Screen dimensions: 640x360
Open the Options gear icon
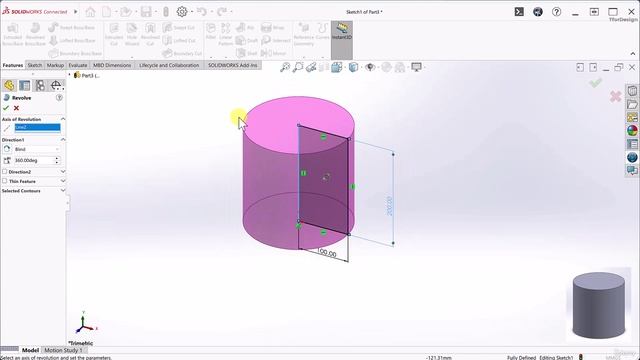[x=182, y=12]
